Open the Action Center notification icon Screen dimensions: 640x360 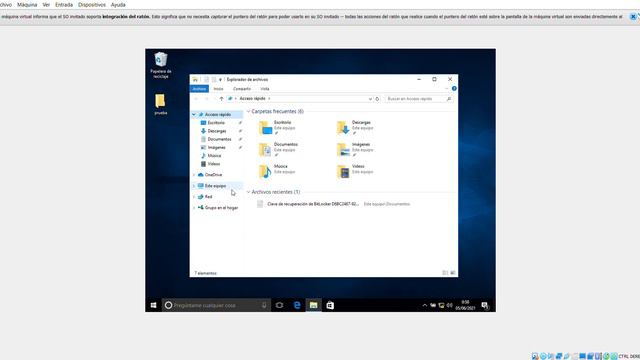[485, 305]
